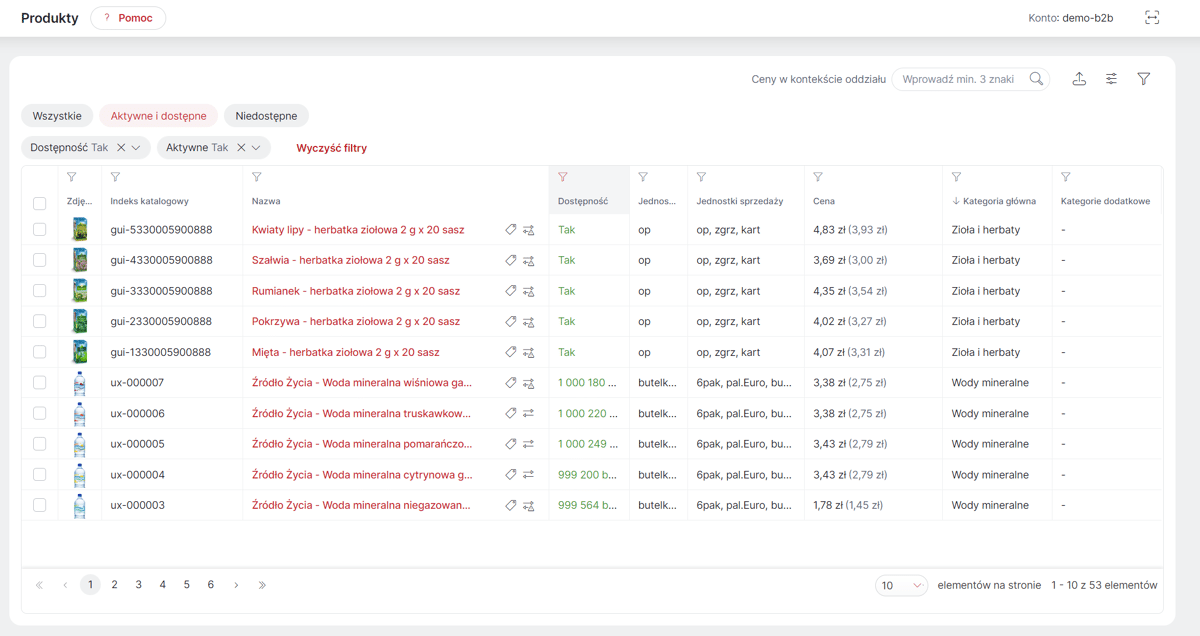Focus the search field with the 3-character hint
1200x636 pixels.
pos(958,79)
